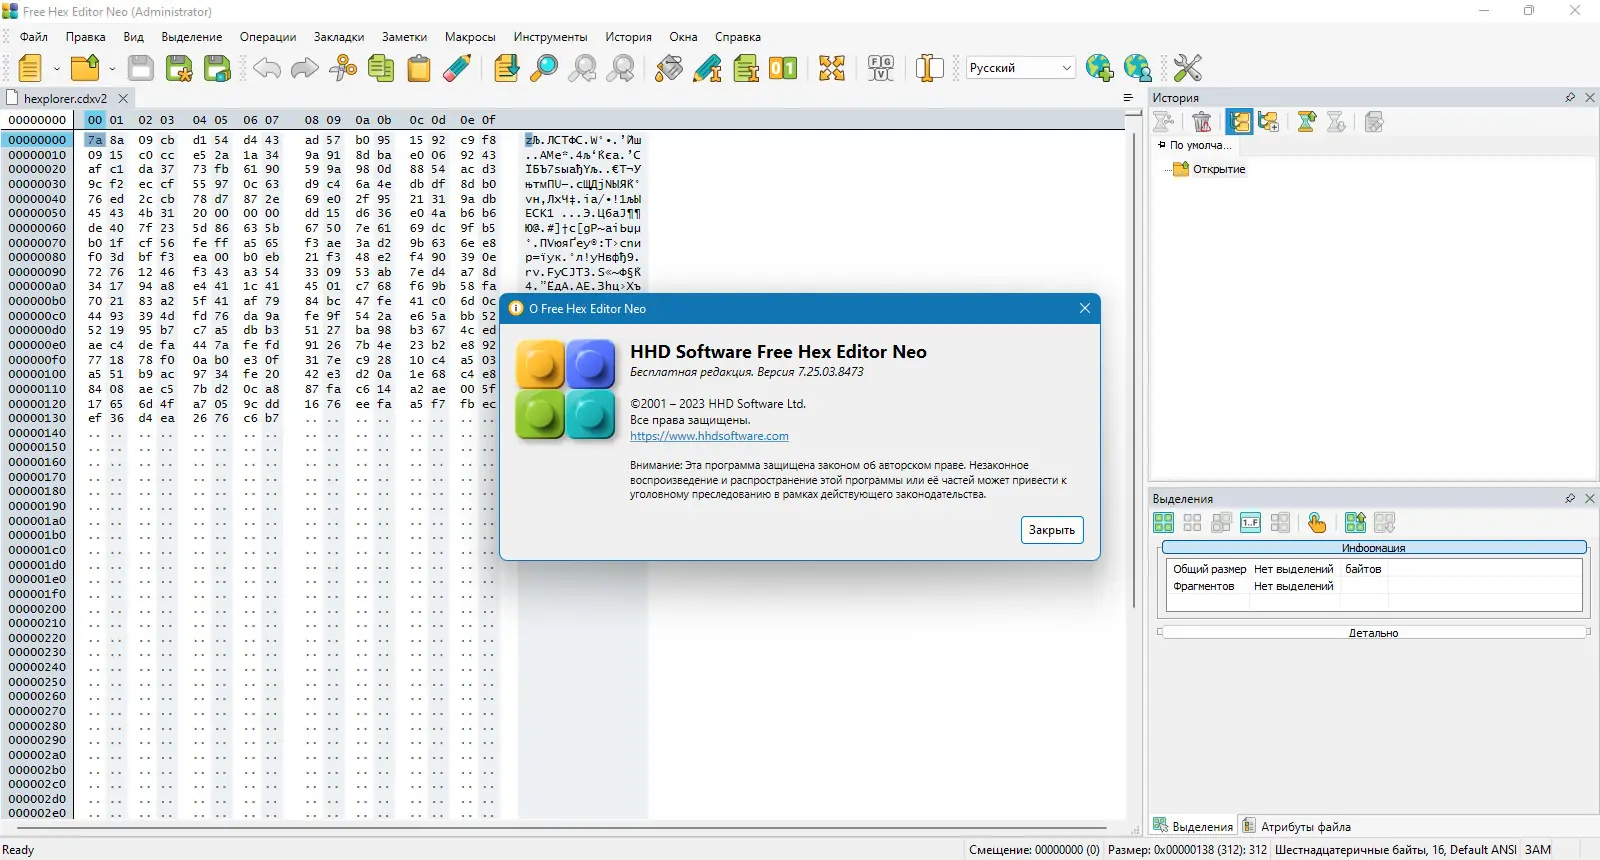Close the About dialog with X

(x=1085, y=308)
